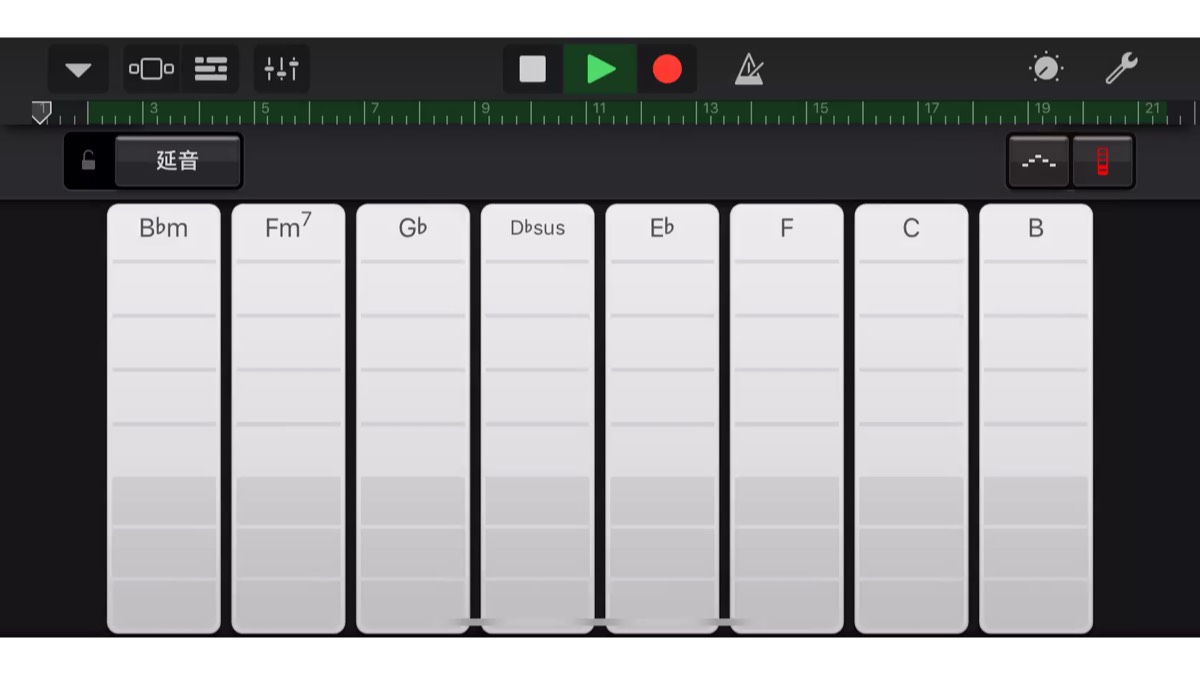Stop playback with the square button
Viewport: 1200px width, 675px height.
coord(532,69)
